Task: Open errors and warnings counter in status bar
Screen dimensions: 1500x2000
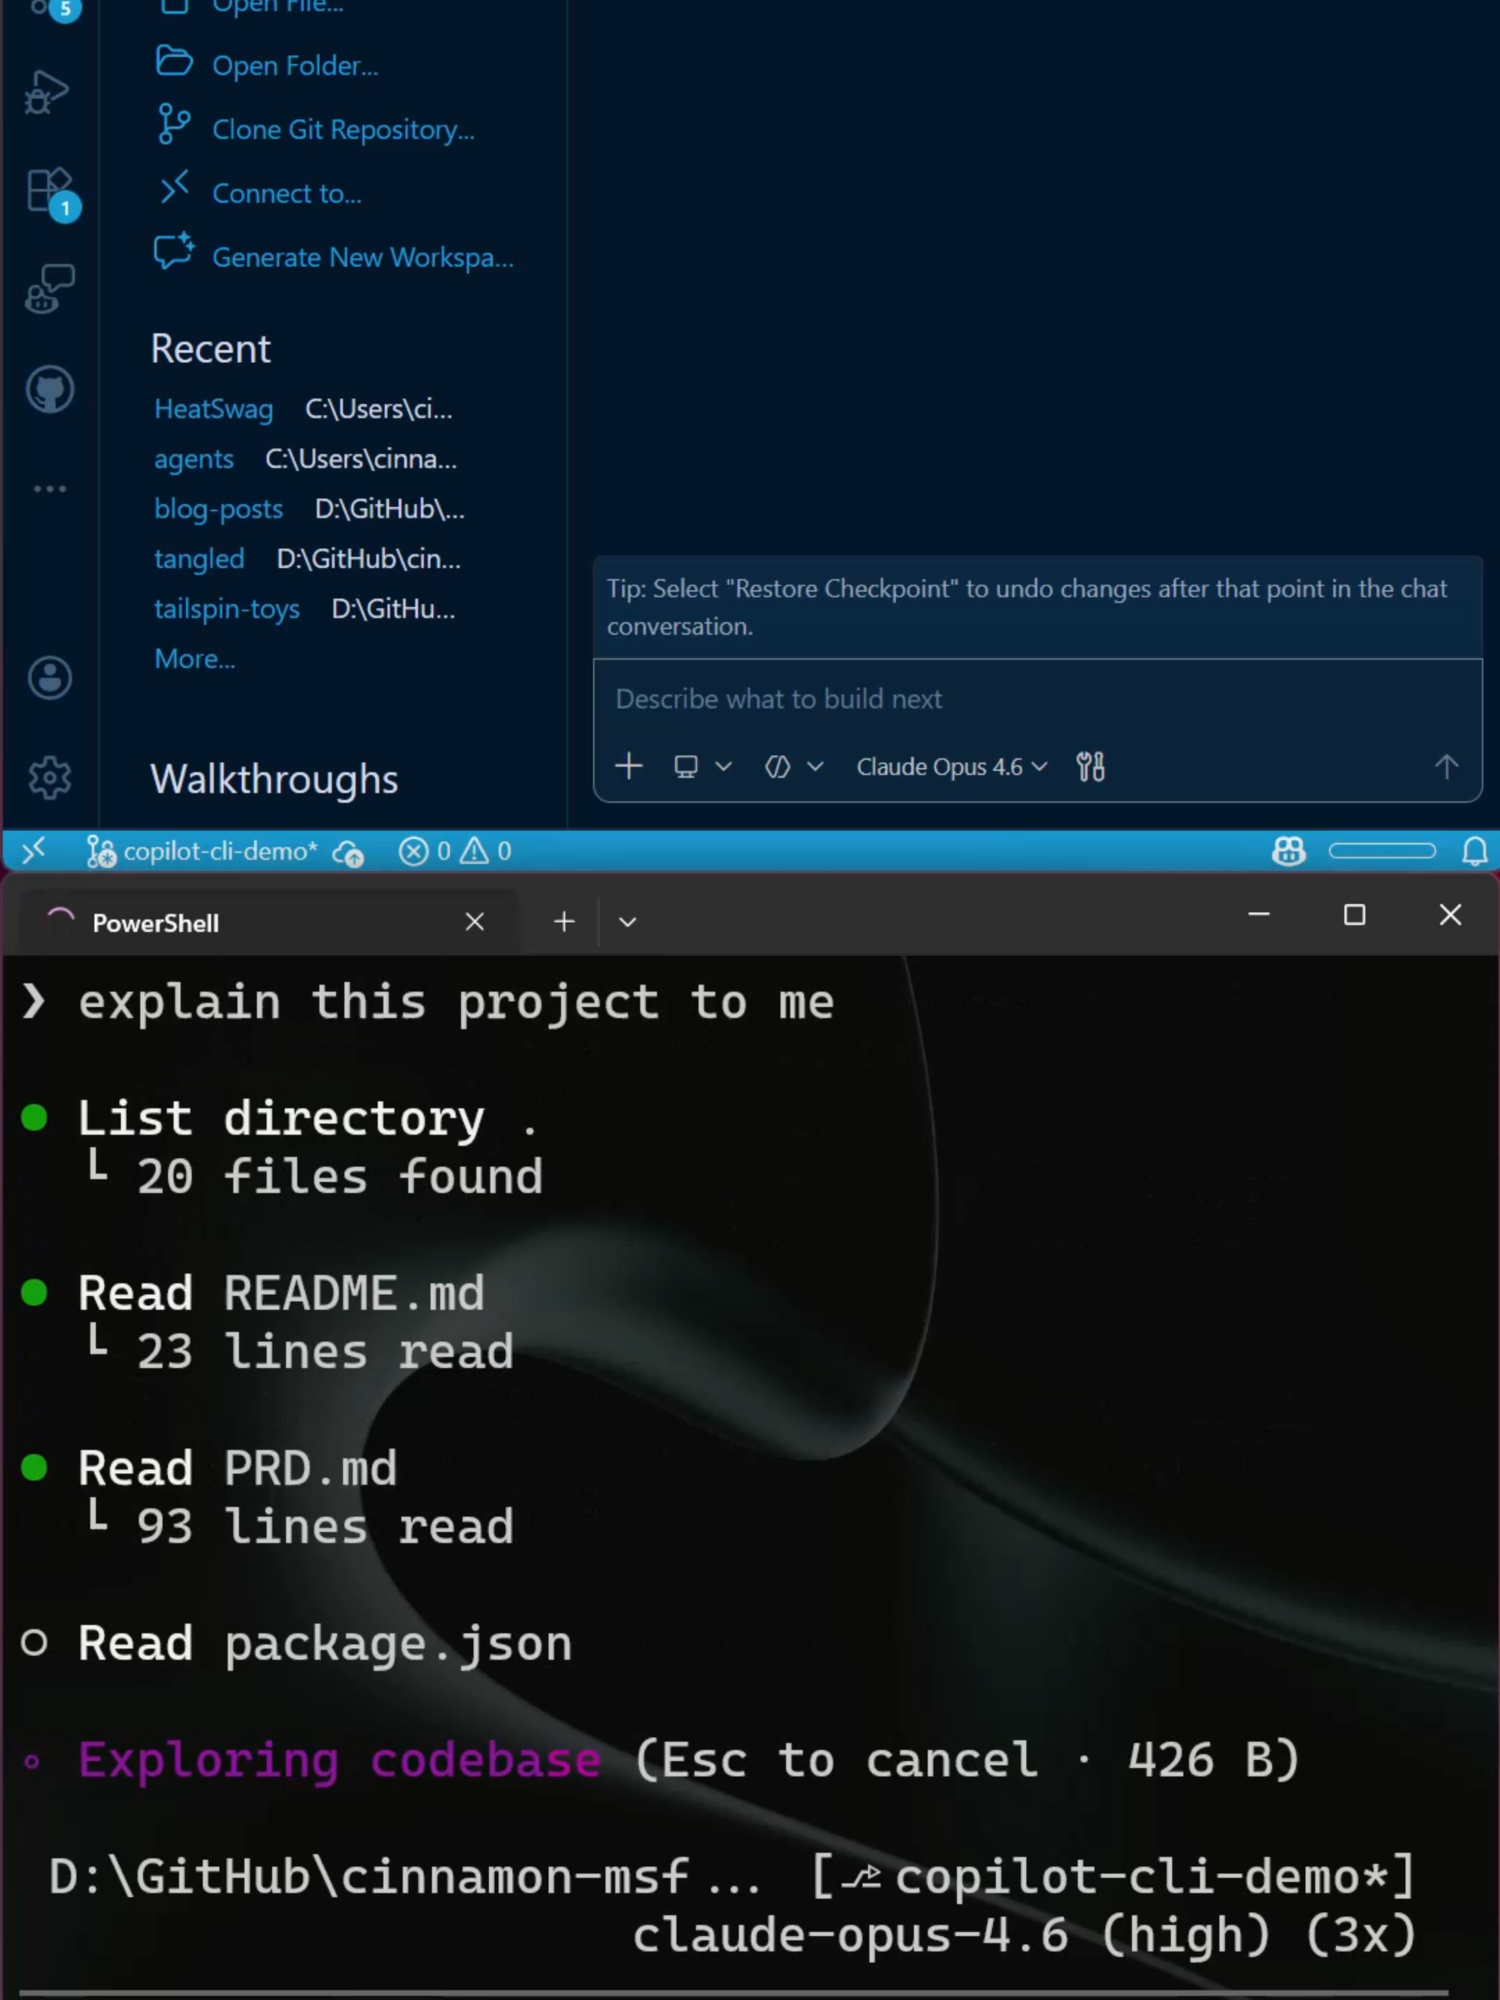Action: tap(455, 851)
